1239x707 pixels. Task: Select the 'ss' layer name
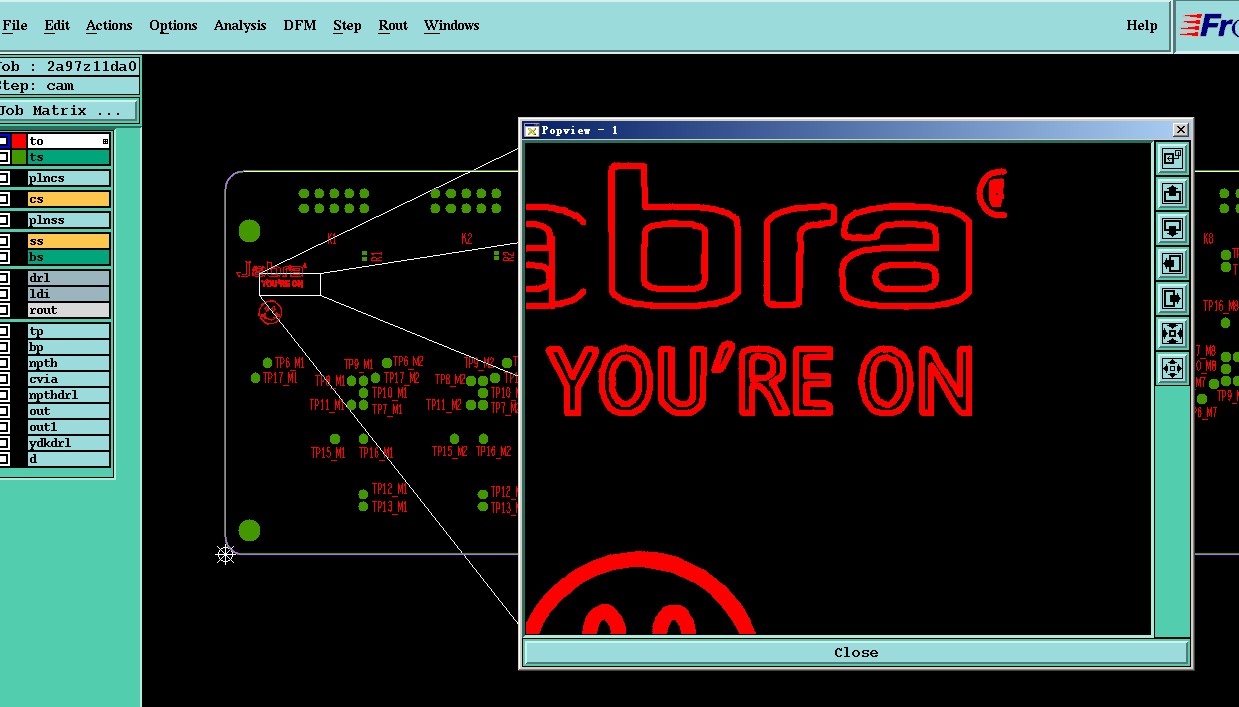pyautogui.click(x=69, y=241)
